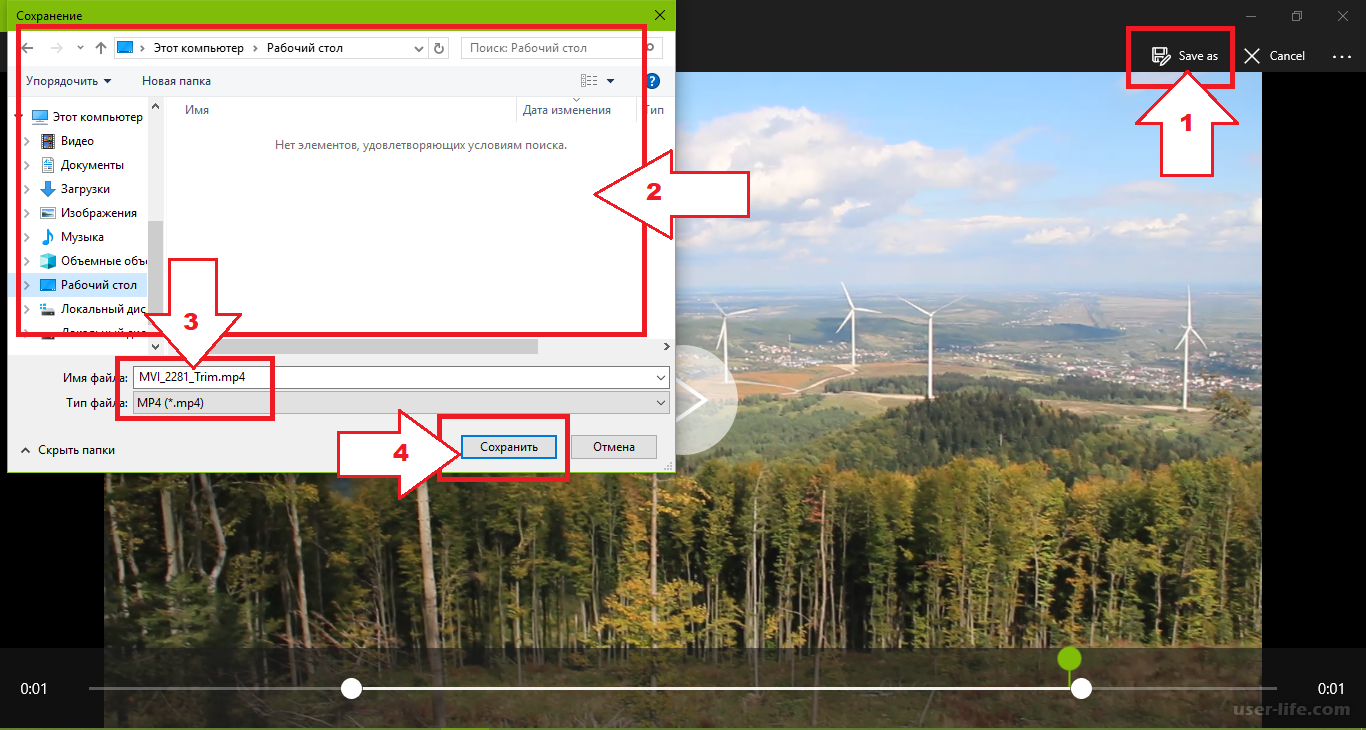This screenshot has height=730, width=1366.
Task: Go back with the dialog's back arrow
Action: coord(29,48)
